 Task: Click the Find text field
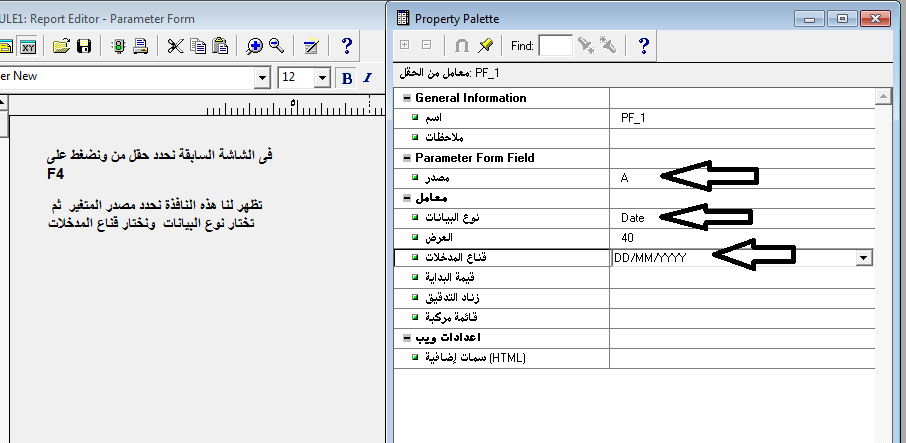coord(555,46)
